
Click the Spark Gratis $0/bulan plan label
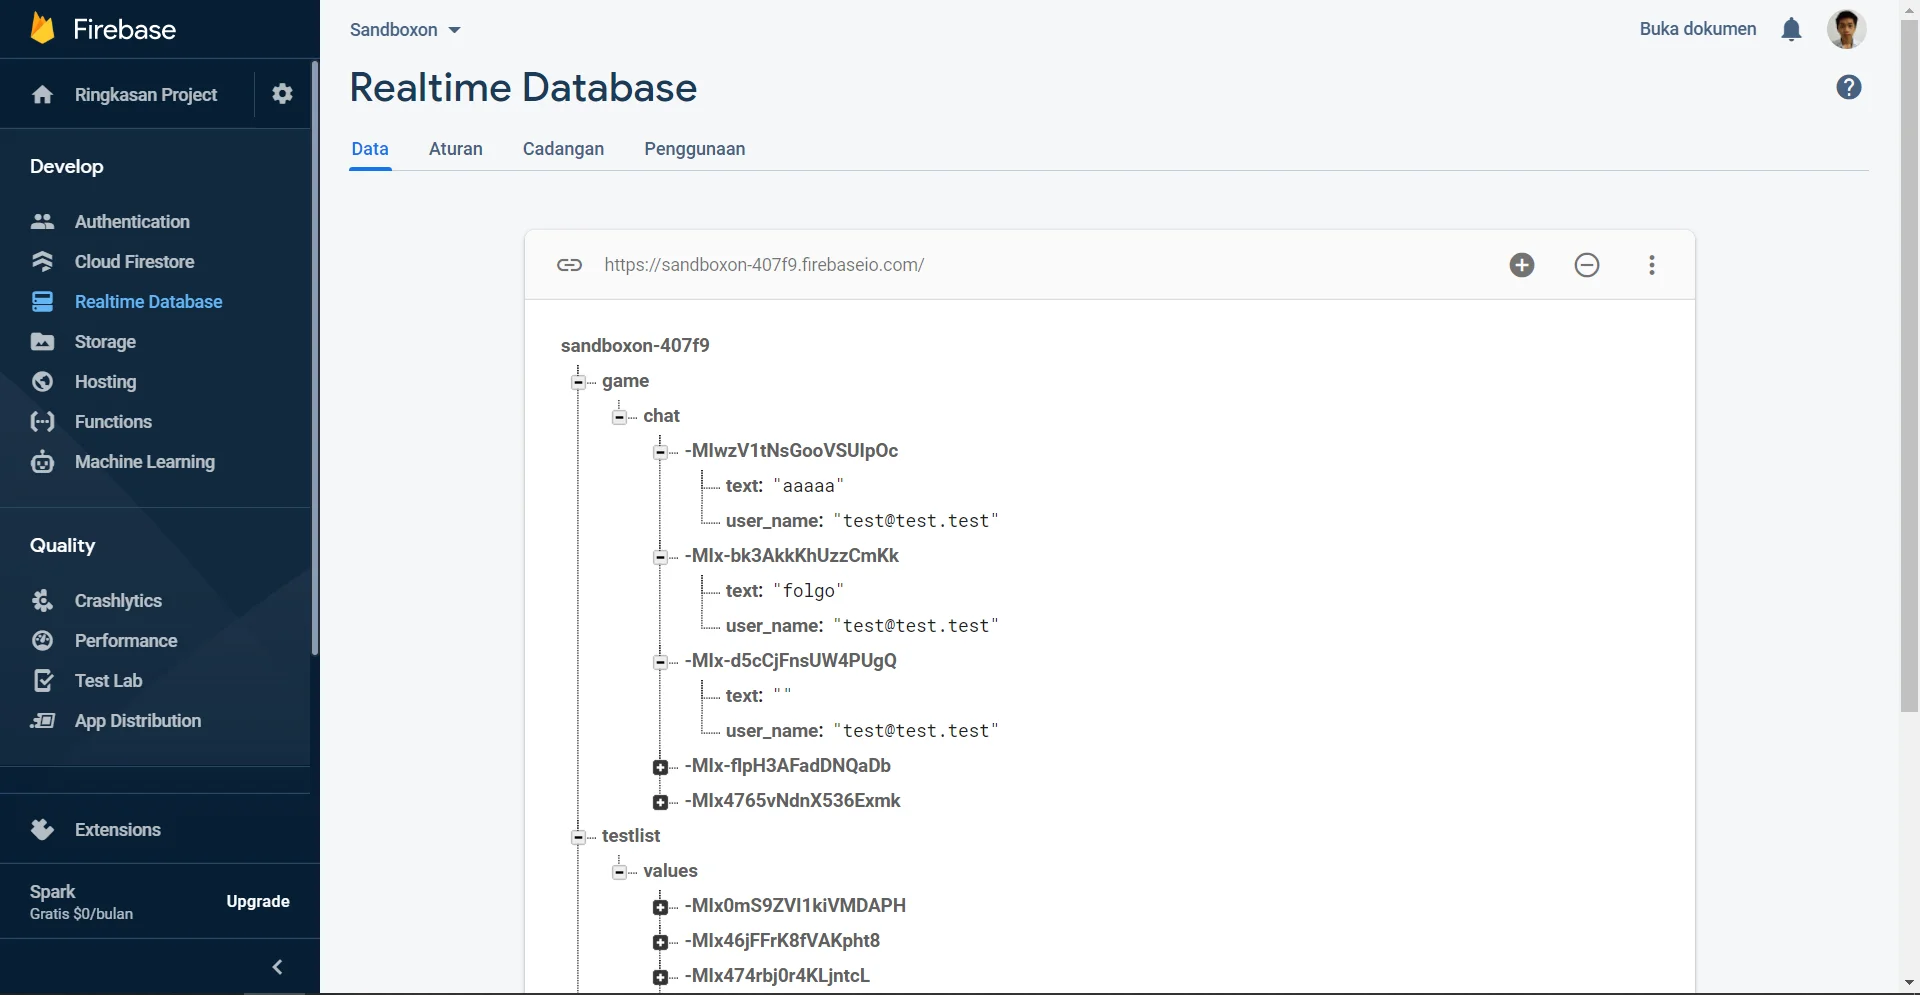point(81,901)
